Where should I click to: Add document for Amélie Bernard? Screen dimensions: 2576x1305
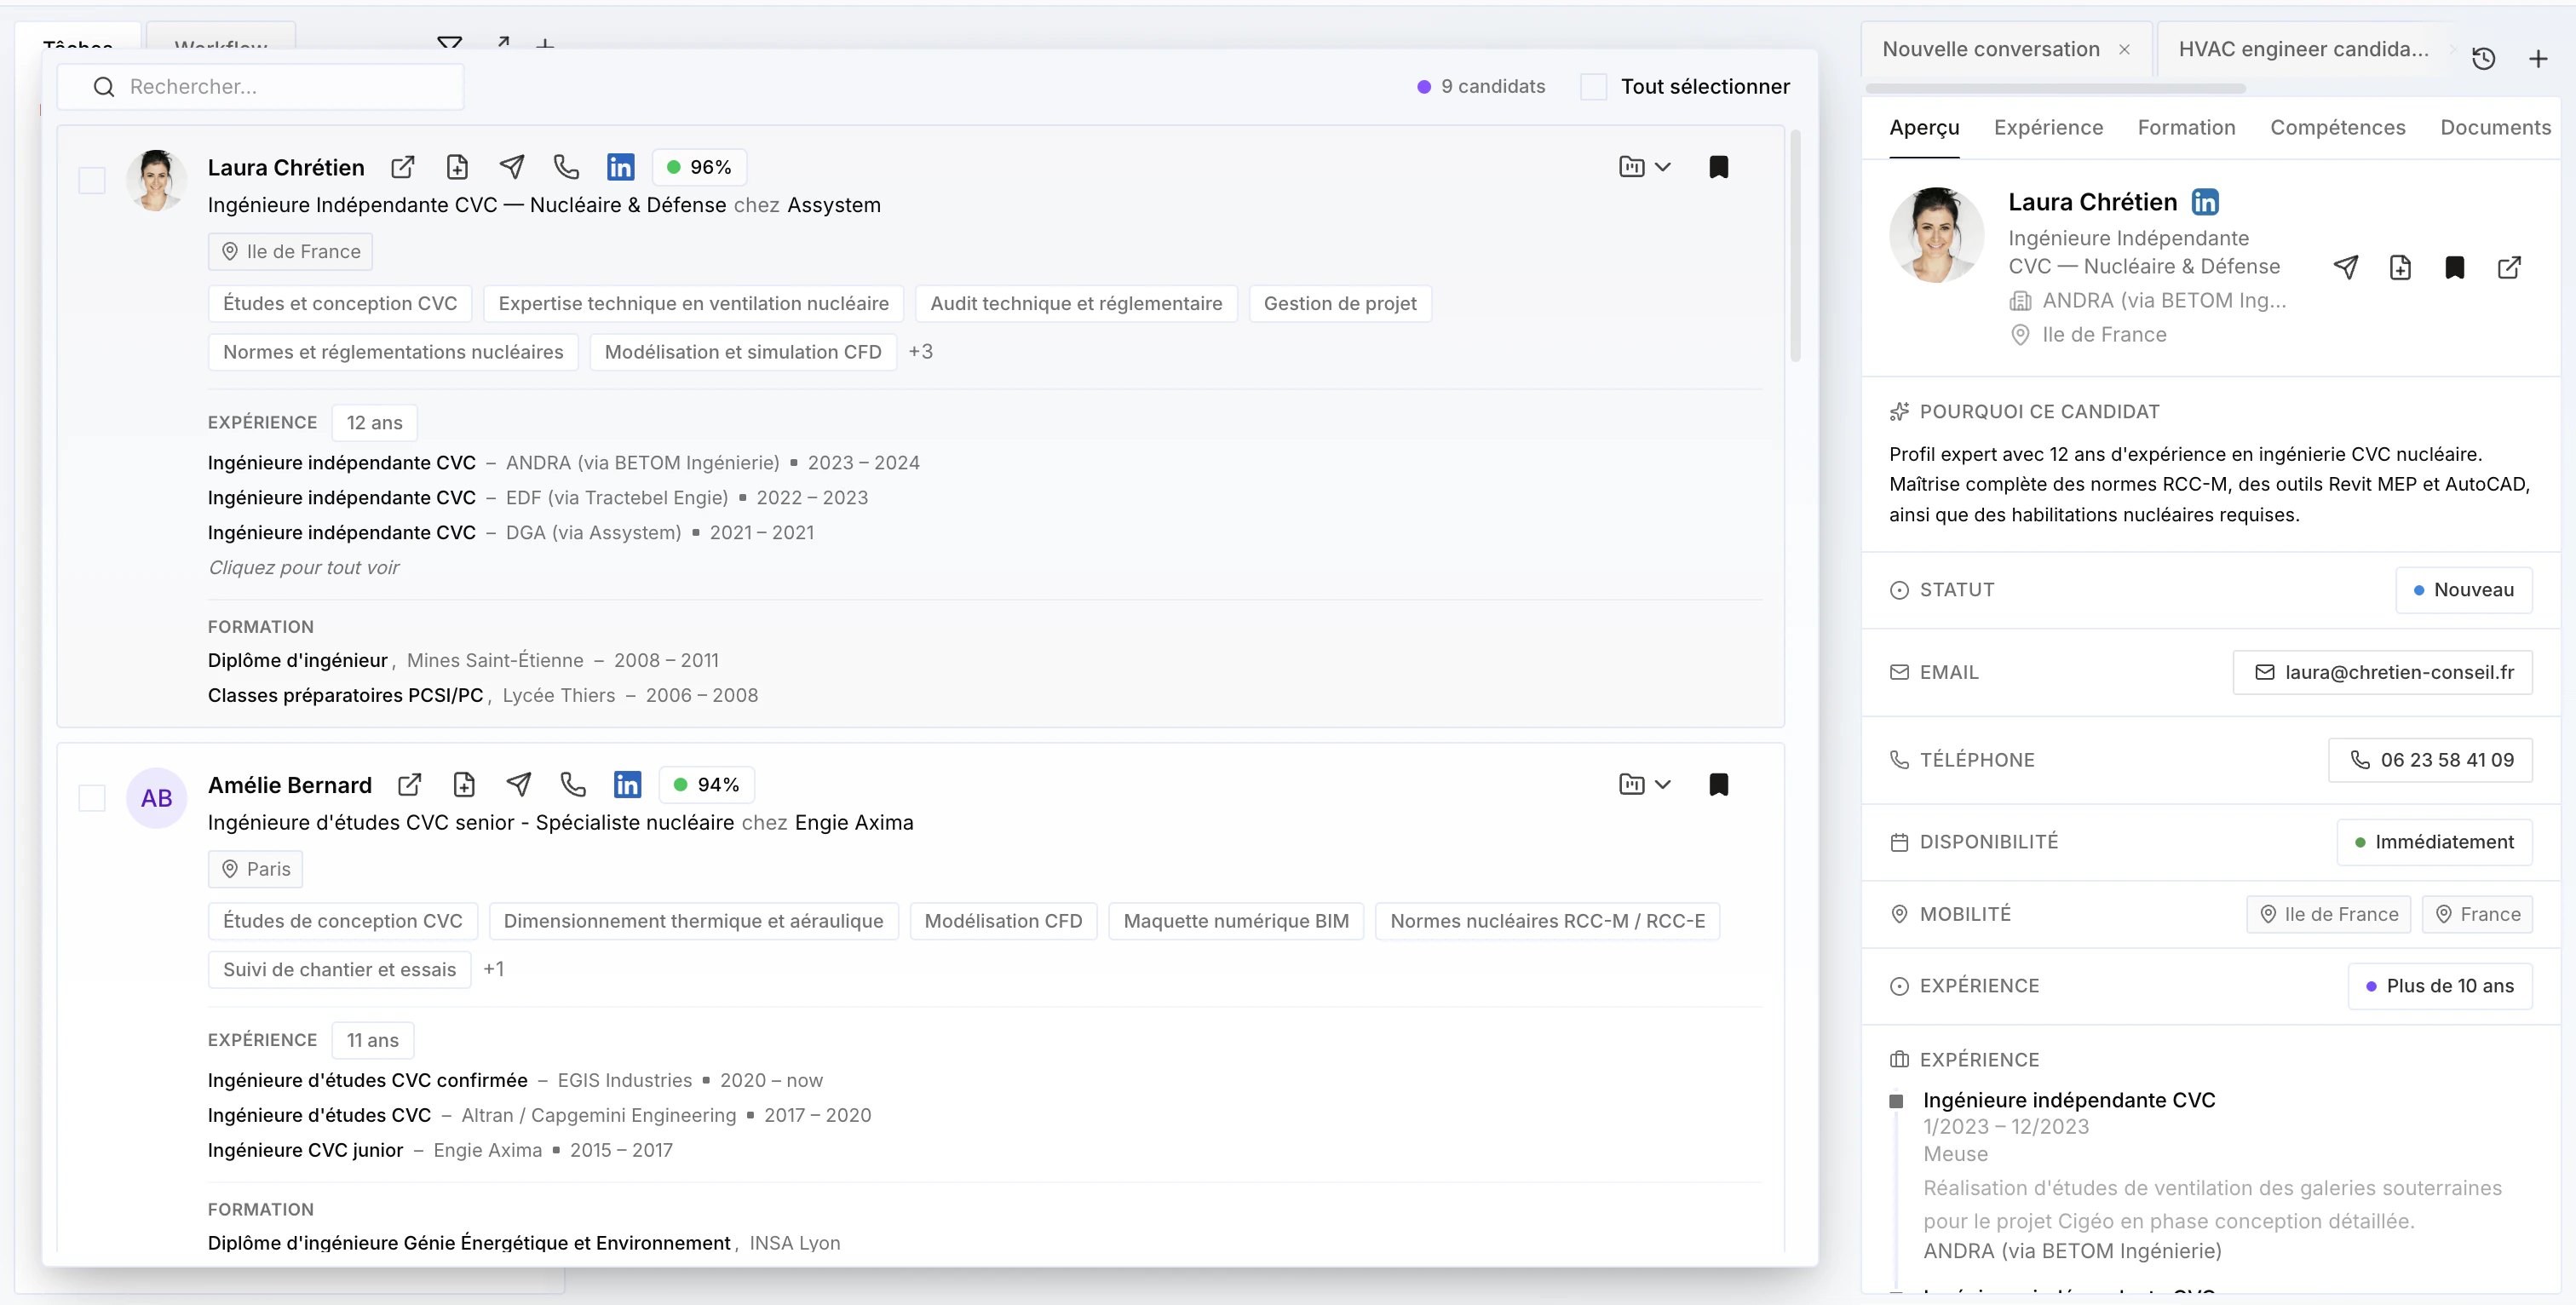464,785
